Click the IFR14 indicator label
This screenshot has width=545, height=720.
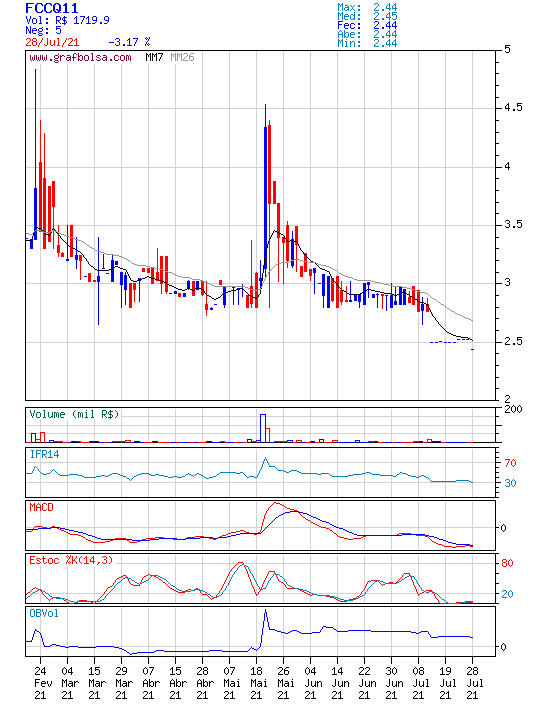44,454
